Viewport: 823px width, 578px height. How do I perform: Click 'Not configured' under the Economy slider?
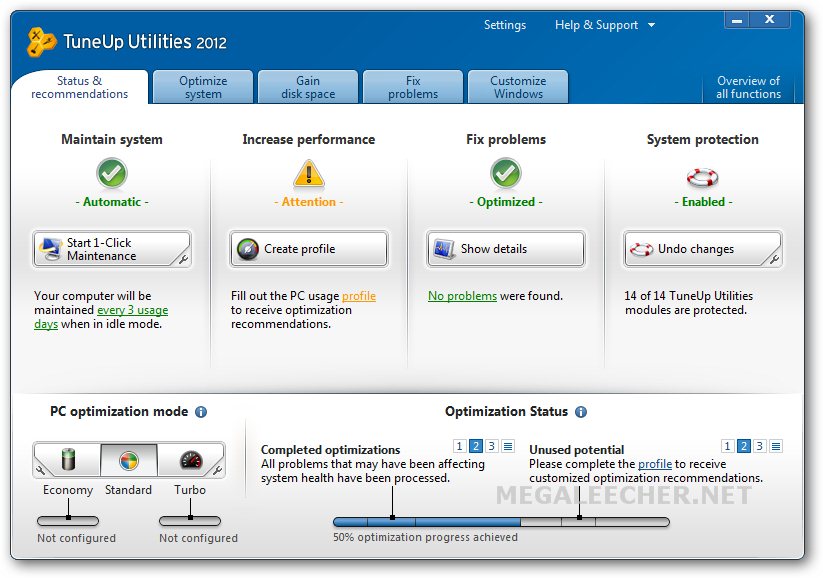[77, 538]
